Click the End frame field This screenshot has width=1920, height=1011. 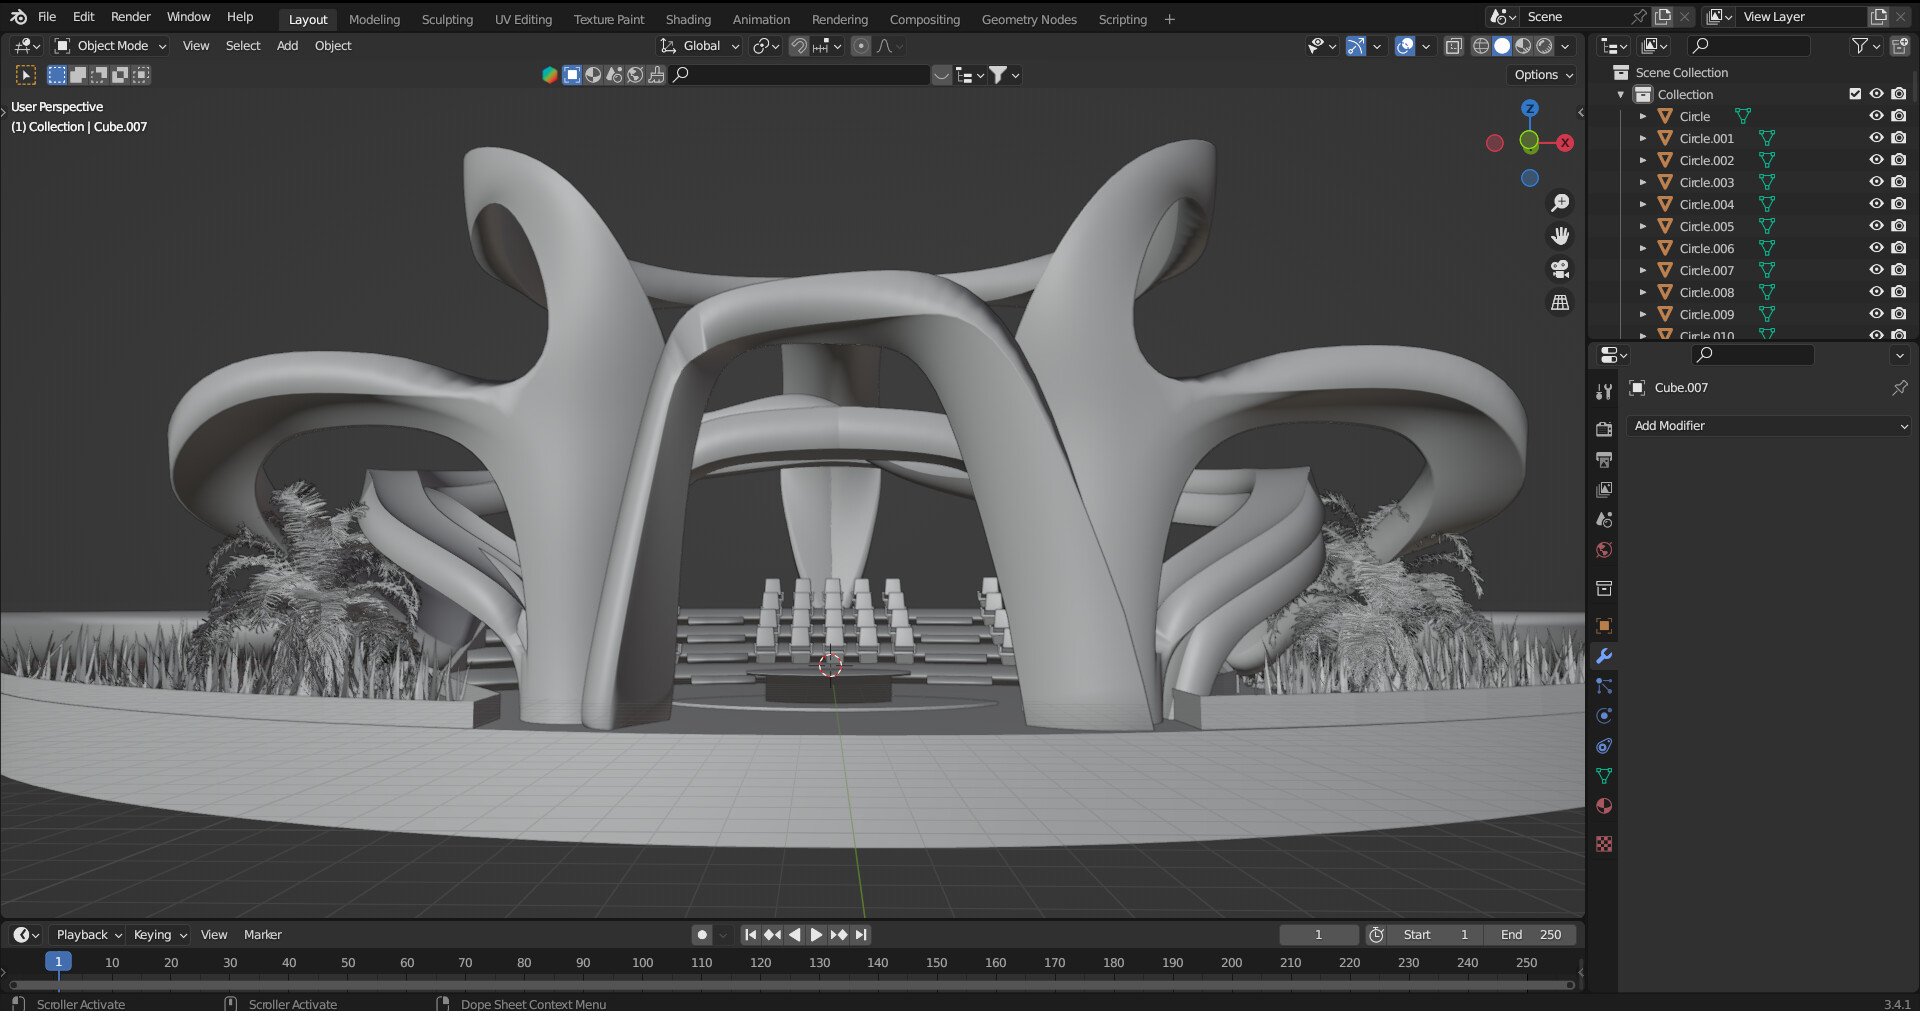click(1530, 935)
